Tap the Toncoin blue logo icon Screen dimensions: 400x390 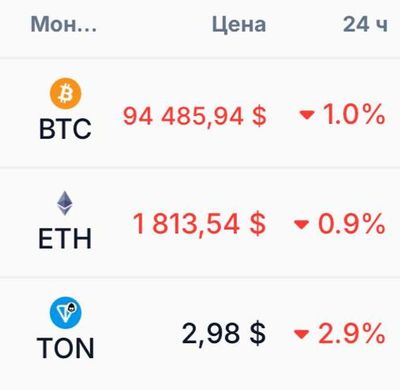66,313
